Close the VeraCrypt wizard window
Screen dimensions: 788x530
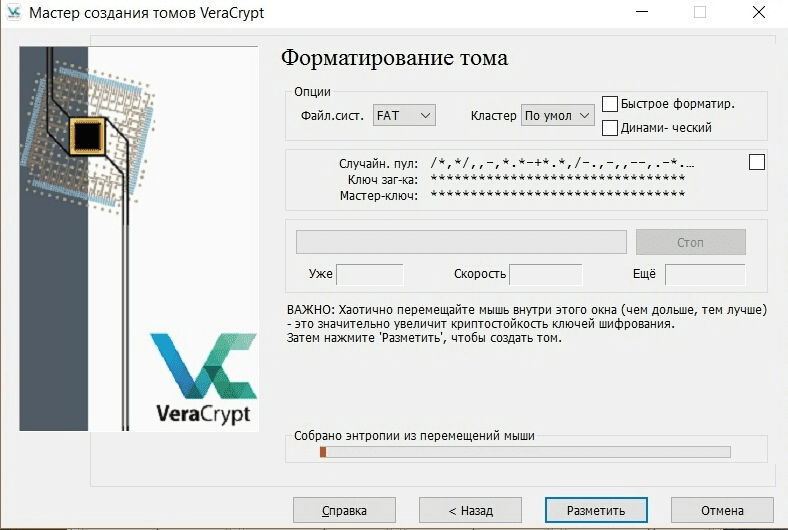click(x=759, y=12)
